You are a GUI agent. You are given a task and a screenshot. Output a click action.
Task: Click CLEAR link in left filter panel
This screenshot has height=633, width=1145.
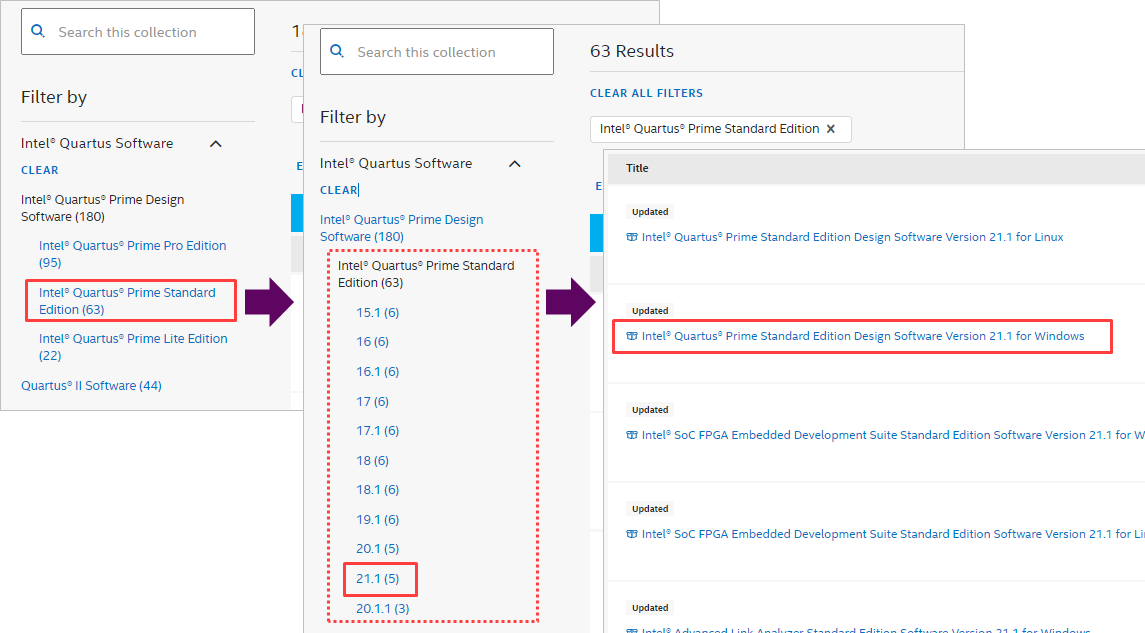click(x=39, y=170)
